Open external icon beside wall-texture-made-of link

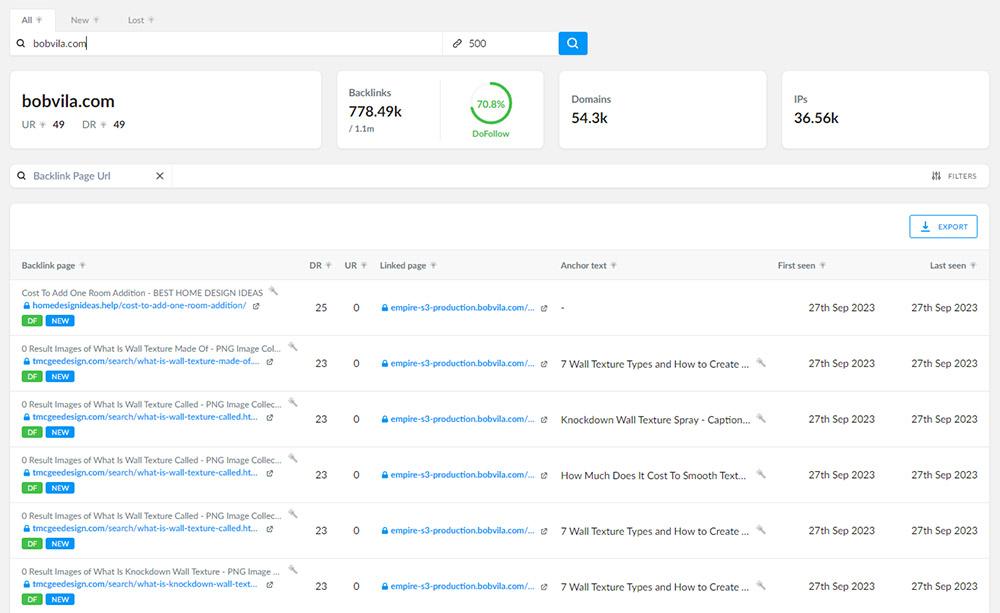270,362
